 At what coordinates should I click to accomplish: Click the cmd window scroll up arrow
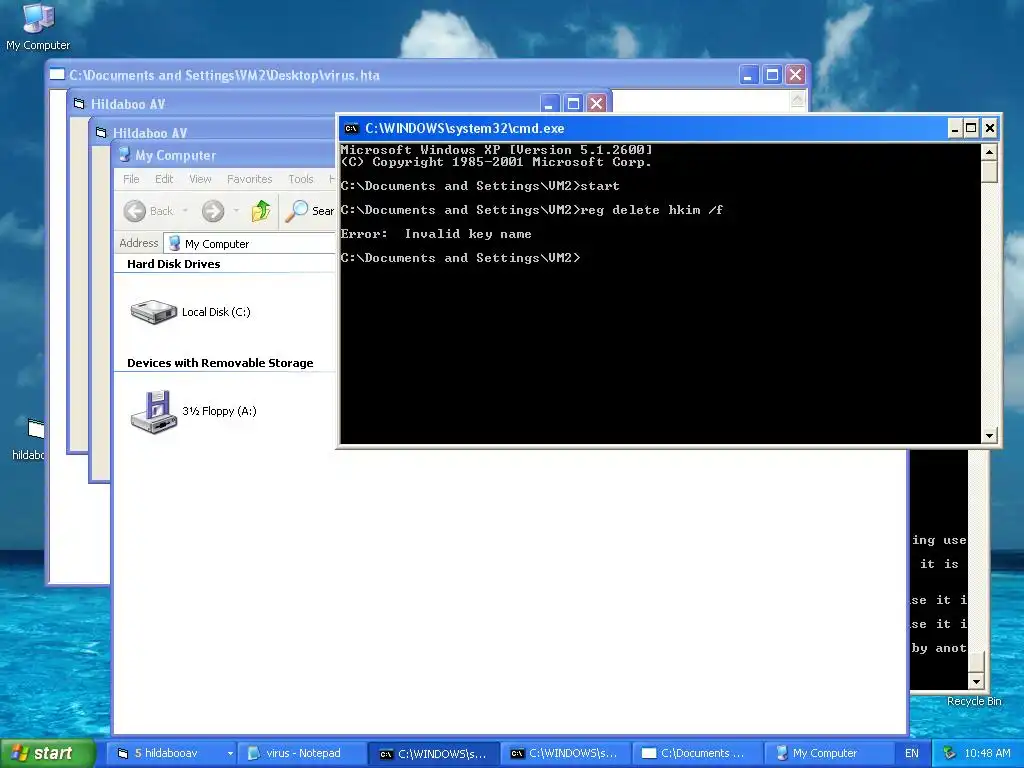tap(989, 152)
